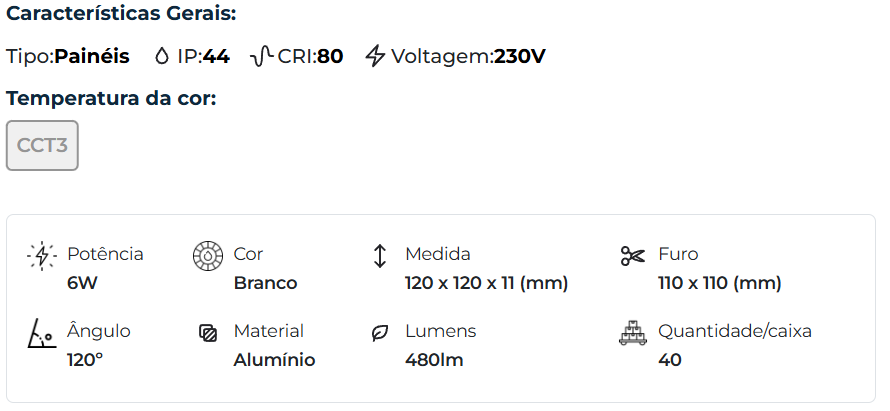Select the CCT3 color temperature option
This screenshot has height=411, width=890.
click(x=42, y=146)
